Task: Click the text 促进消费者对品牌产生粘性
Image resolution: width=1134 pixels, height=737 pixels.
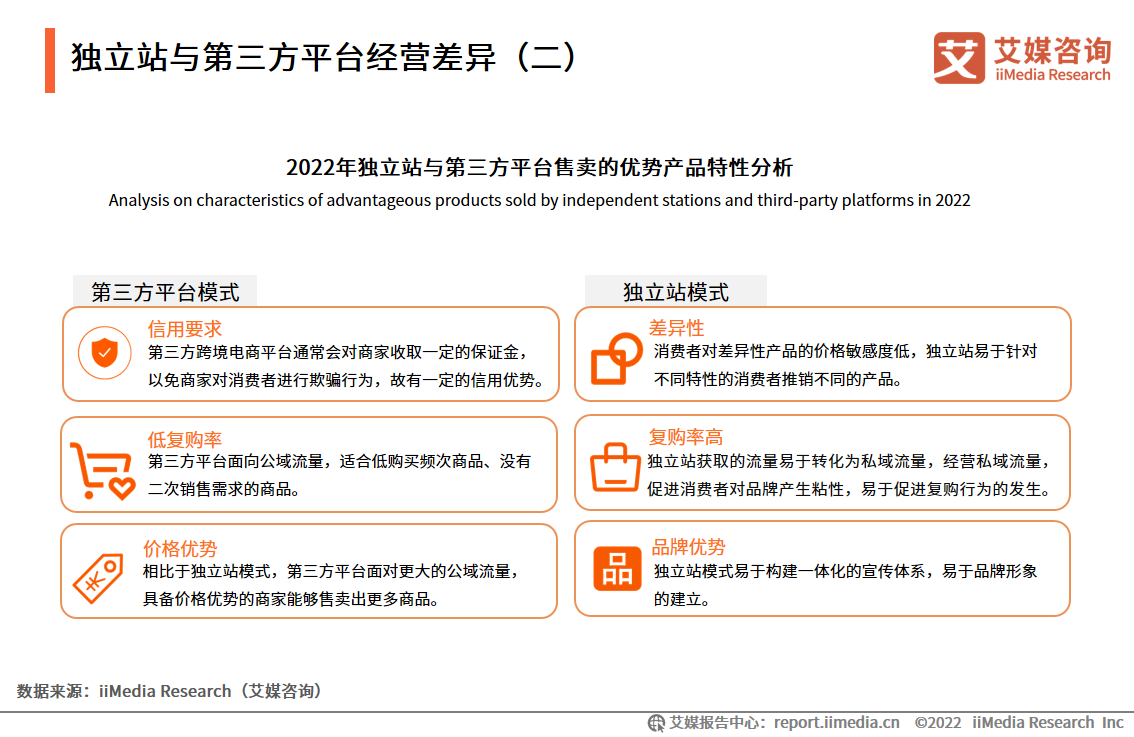Action: (745, 489)
